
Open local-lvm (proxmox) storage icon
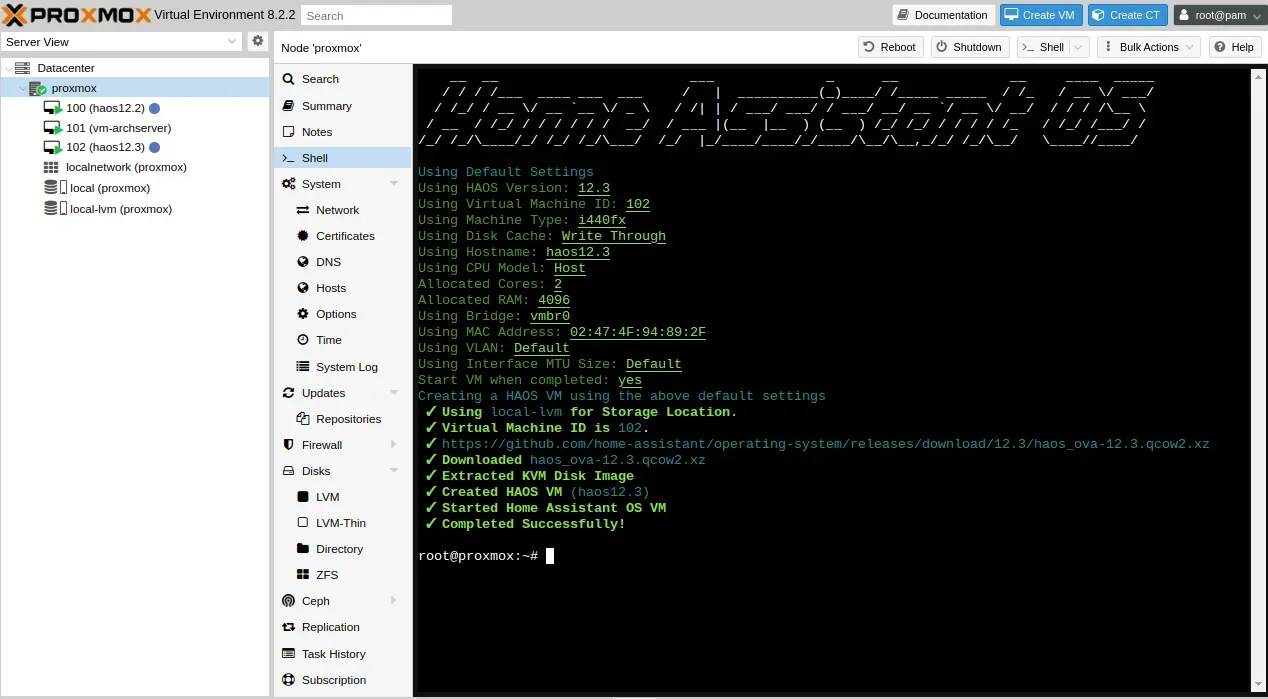51,209
